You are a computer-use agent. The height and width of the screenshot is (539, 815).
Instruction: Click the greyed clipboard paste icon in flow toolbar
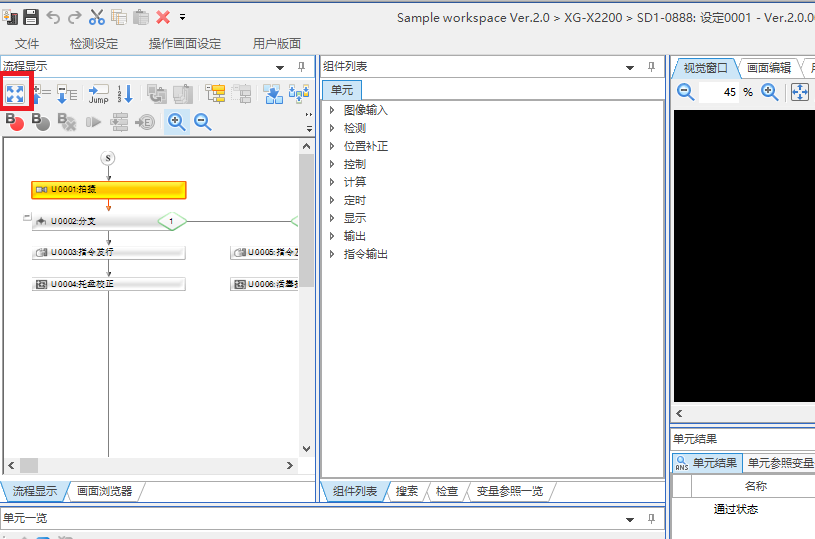[x=182, y=94]
